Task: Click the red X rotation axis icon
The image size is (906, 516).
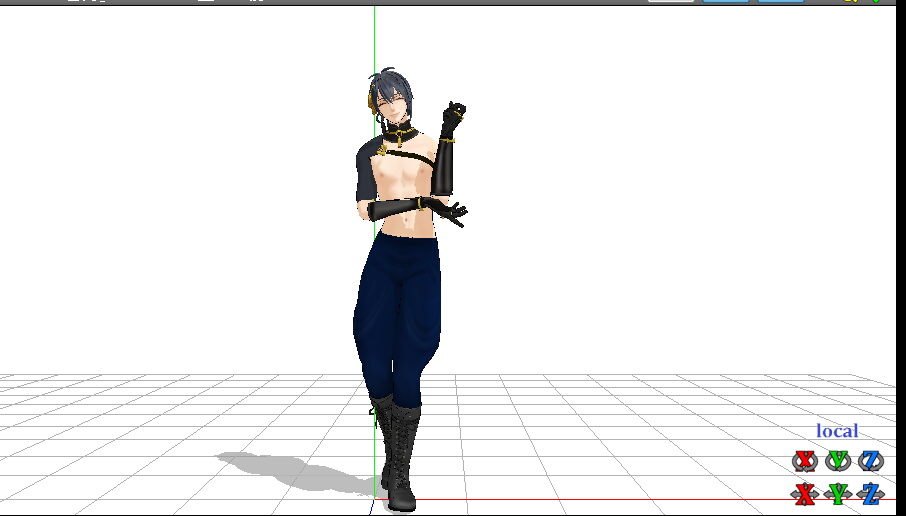Action: [805, 461]
